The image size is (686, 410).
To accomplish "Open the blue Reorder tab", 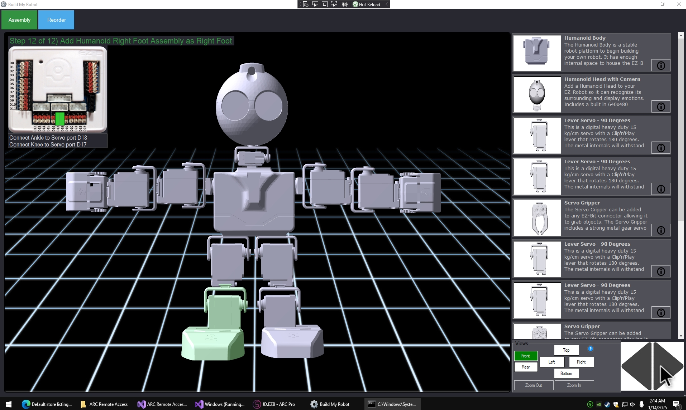I will 56,20.
